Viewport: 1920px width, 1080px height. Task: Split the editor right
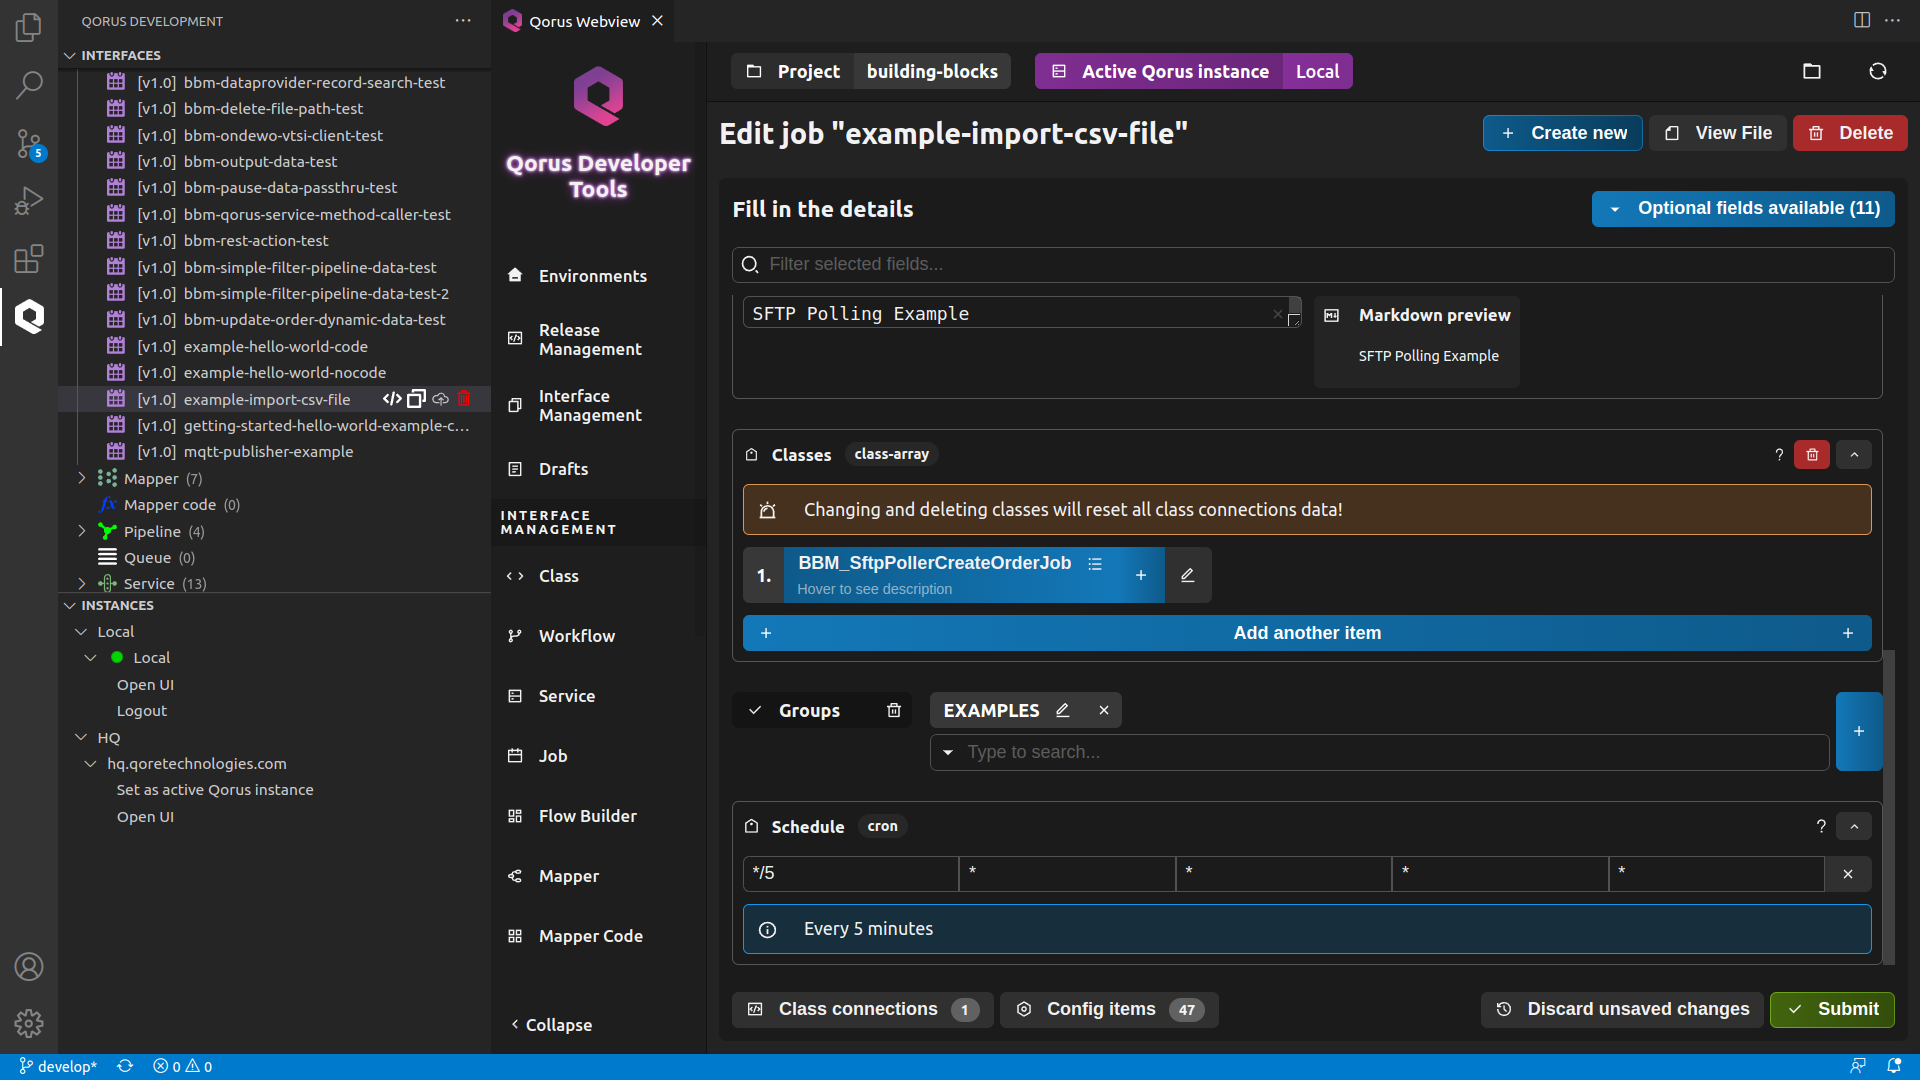(1862, 20)
